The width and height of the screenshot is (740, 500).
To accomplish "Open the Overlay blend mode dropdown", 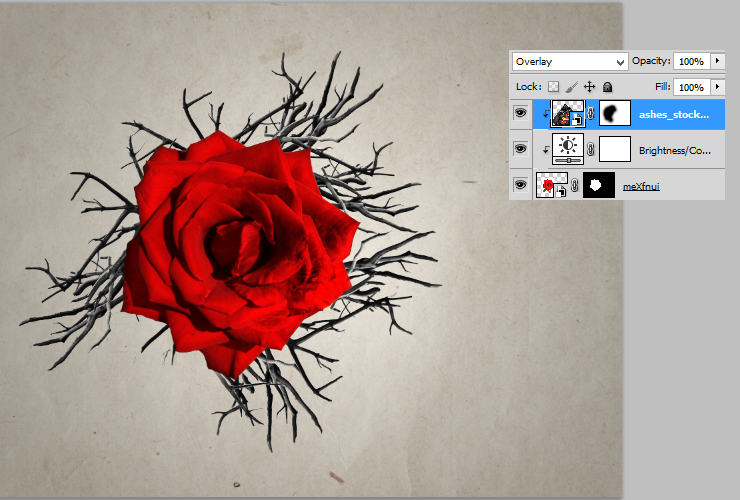I will coord(570,61).
